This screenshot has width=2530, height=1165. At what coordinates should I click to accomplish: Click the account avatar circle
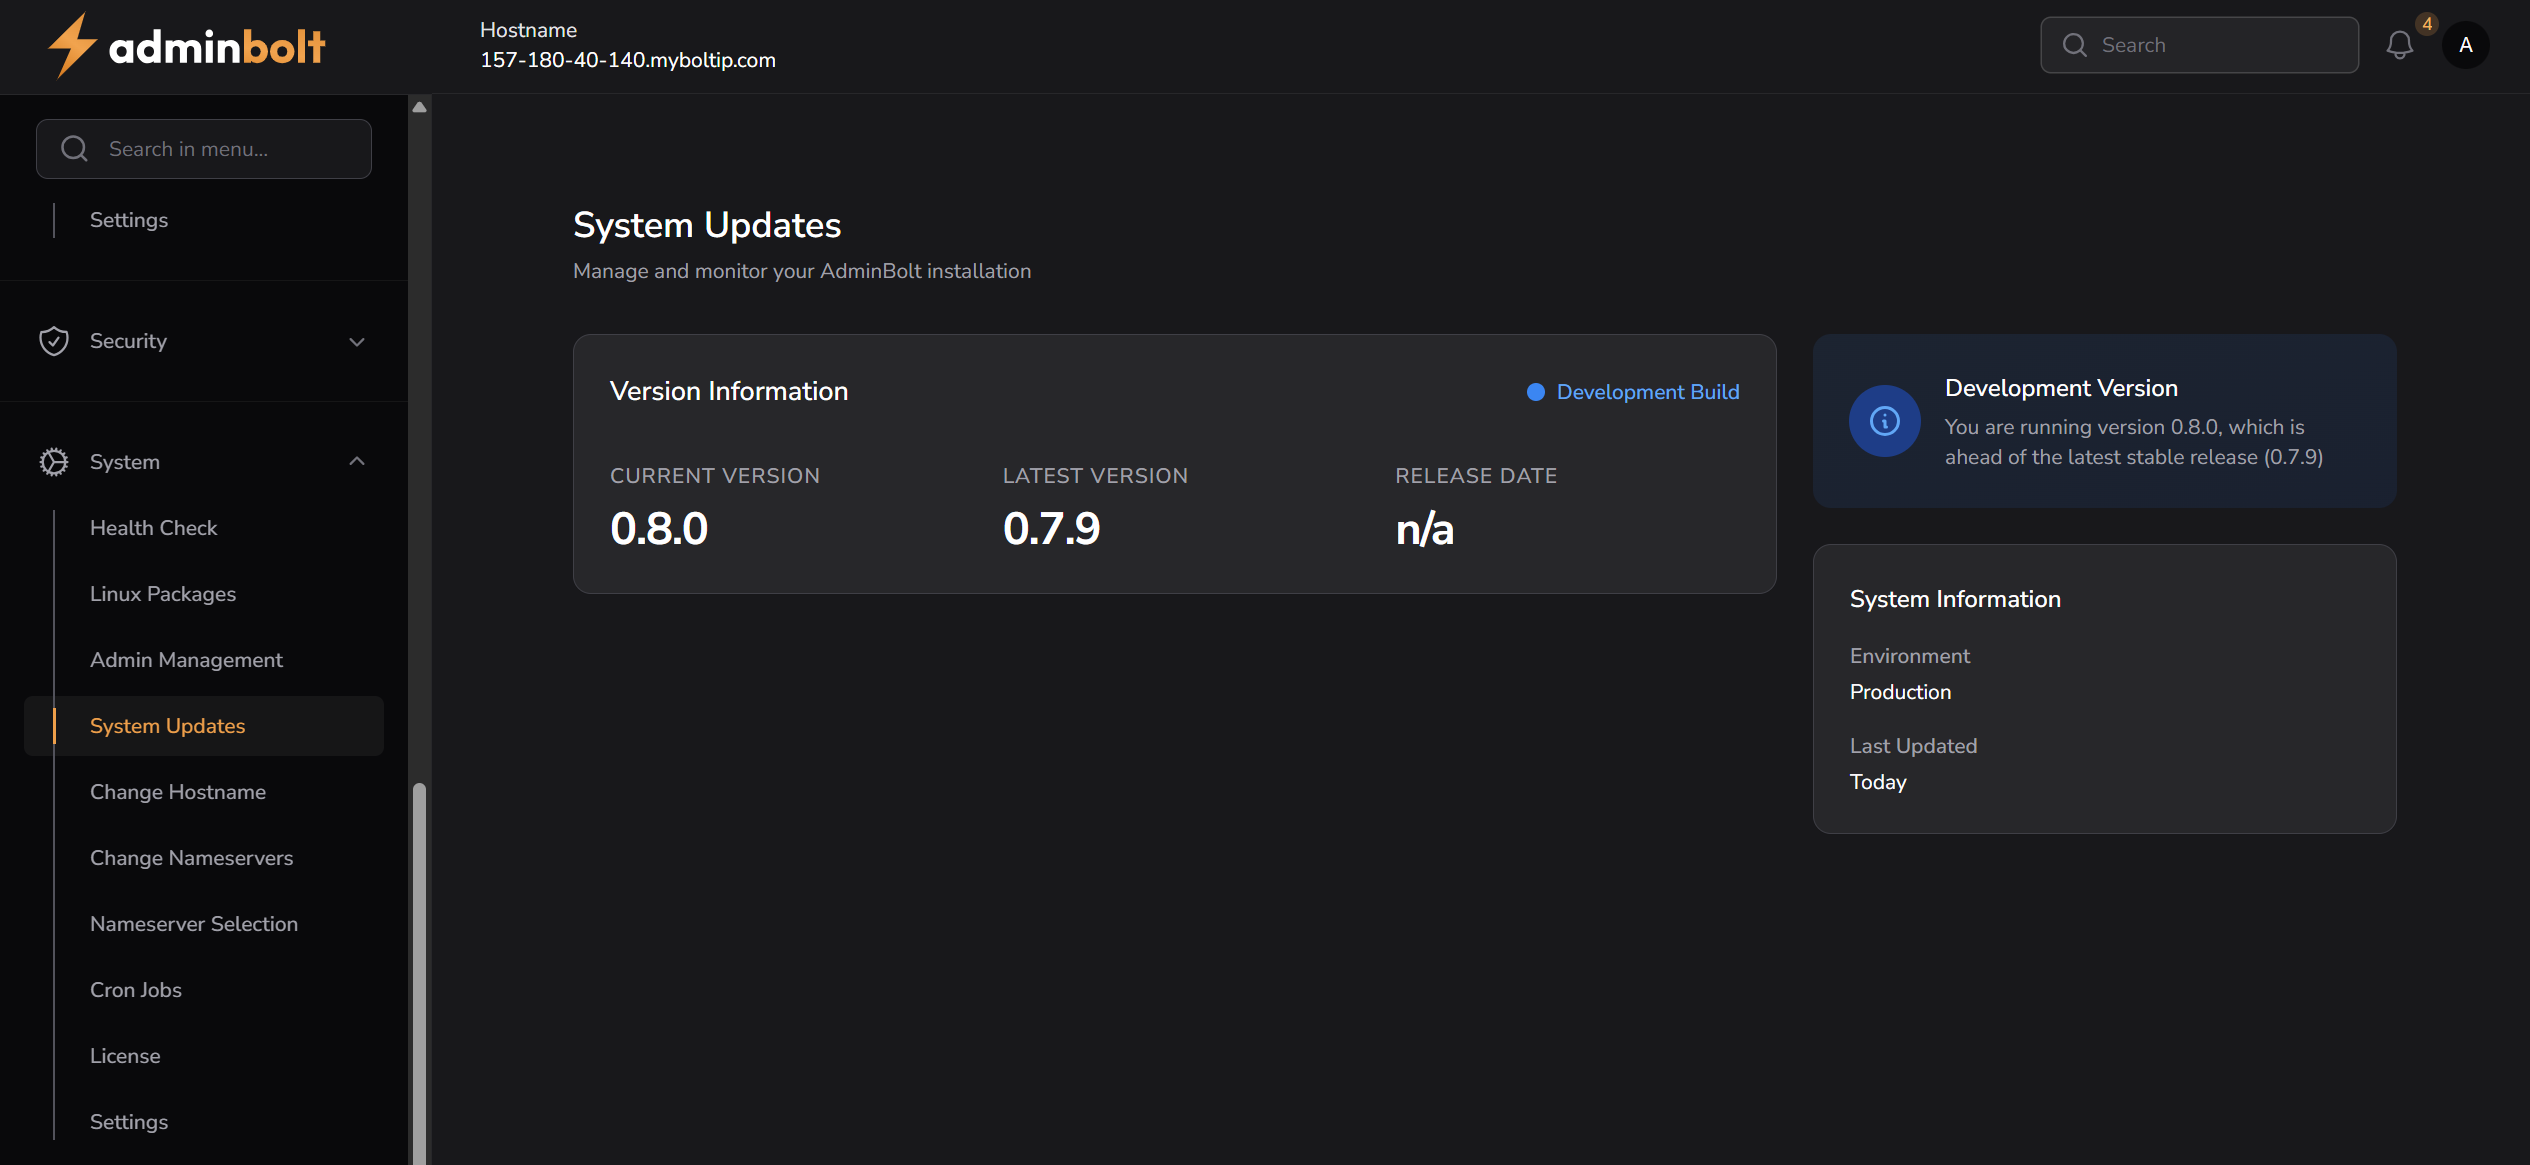(2465, 45)
